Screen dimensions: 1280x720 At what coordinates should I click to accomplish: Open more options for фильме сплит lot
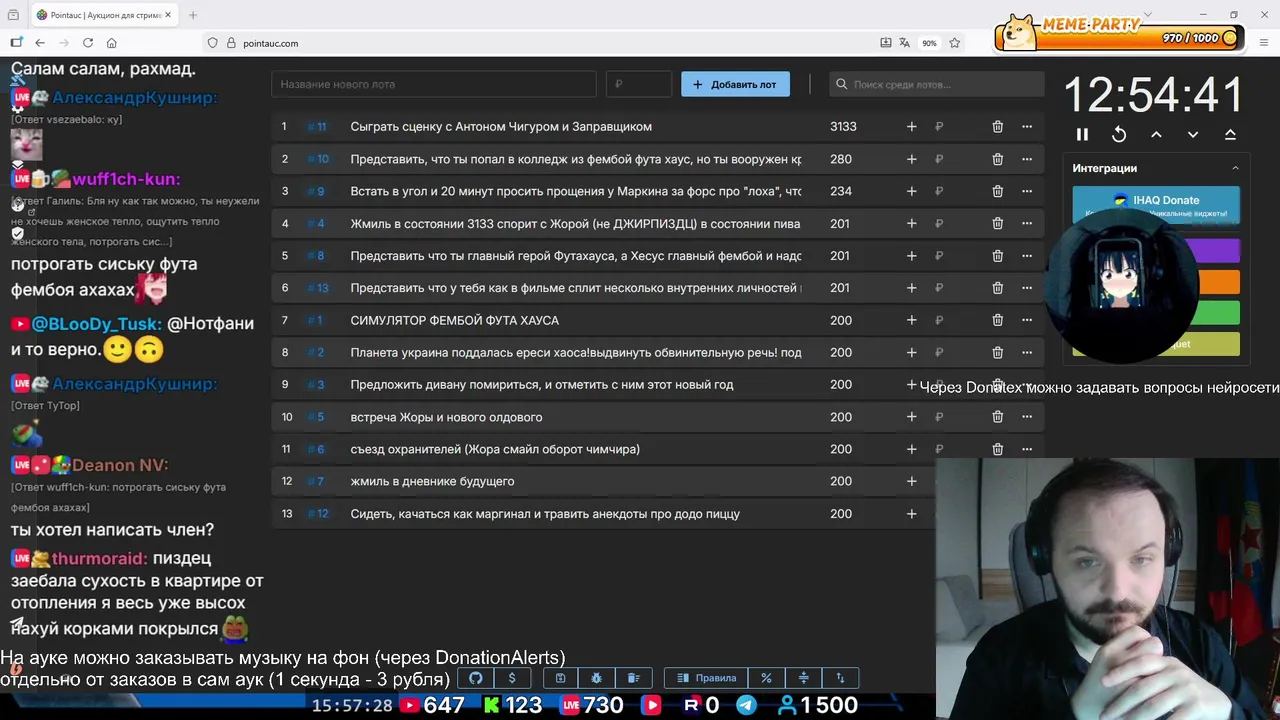pos(1026,288)
